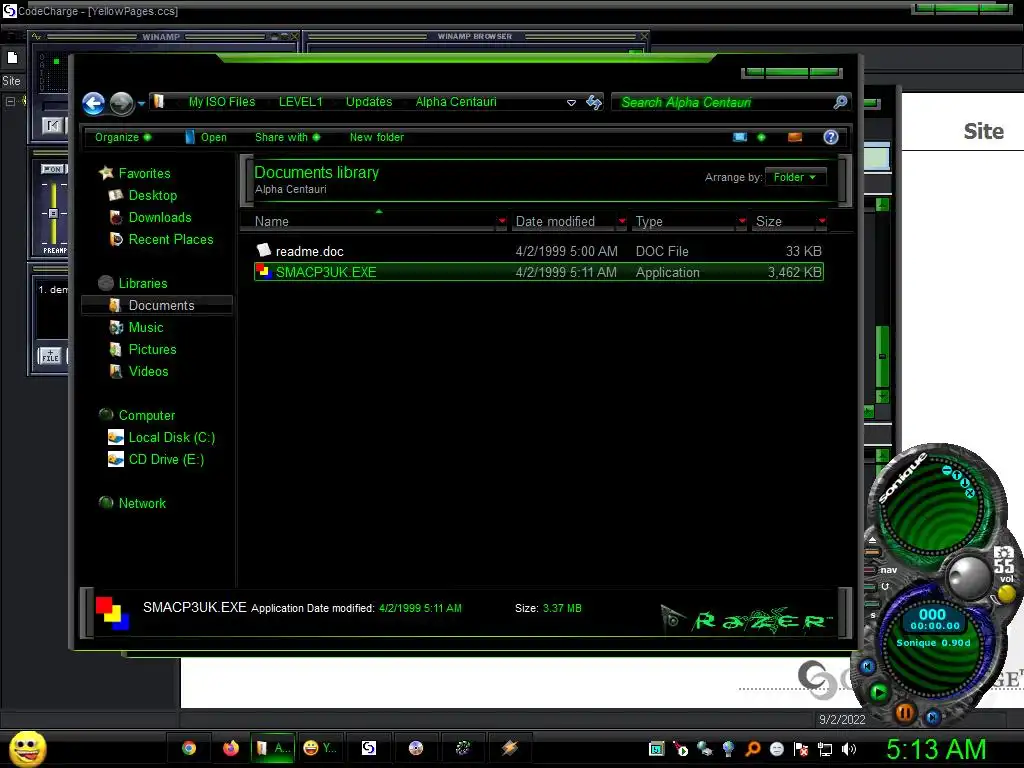Click the eject icon in Sonique
The image size is (1024, 768).
click(x=872, y=541)
